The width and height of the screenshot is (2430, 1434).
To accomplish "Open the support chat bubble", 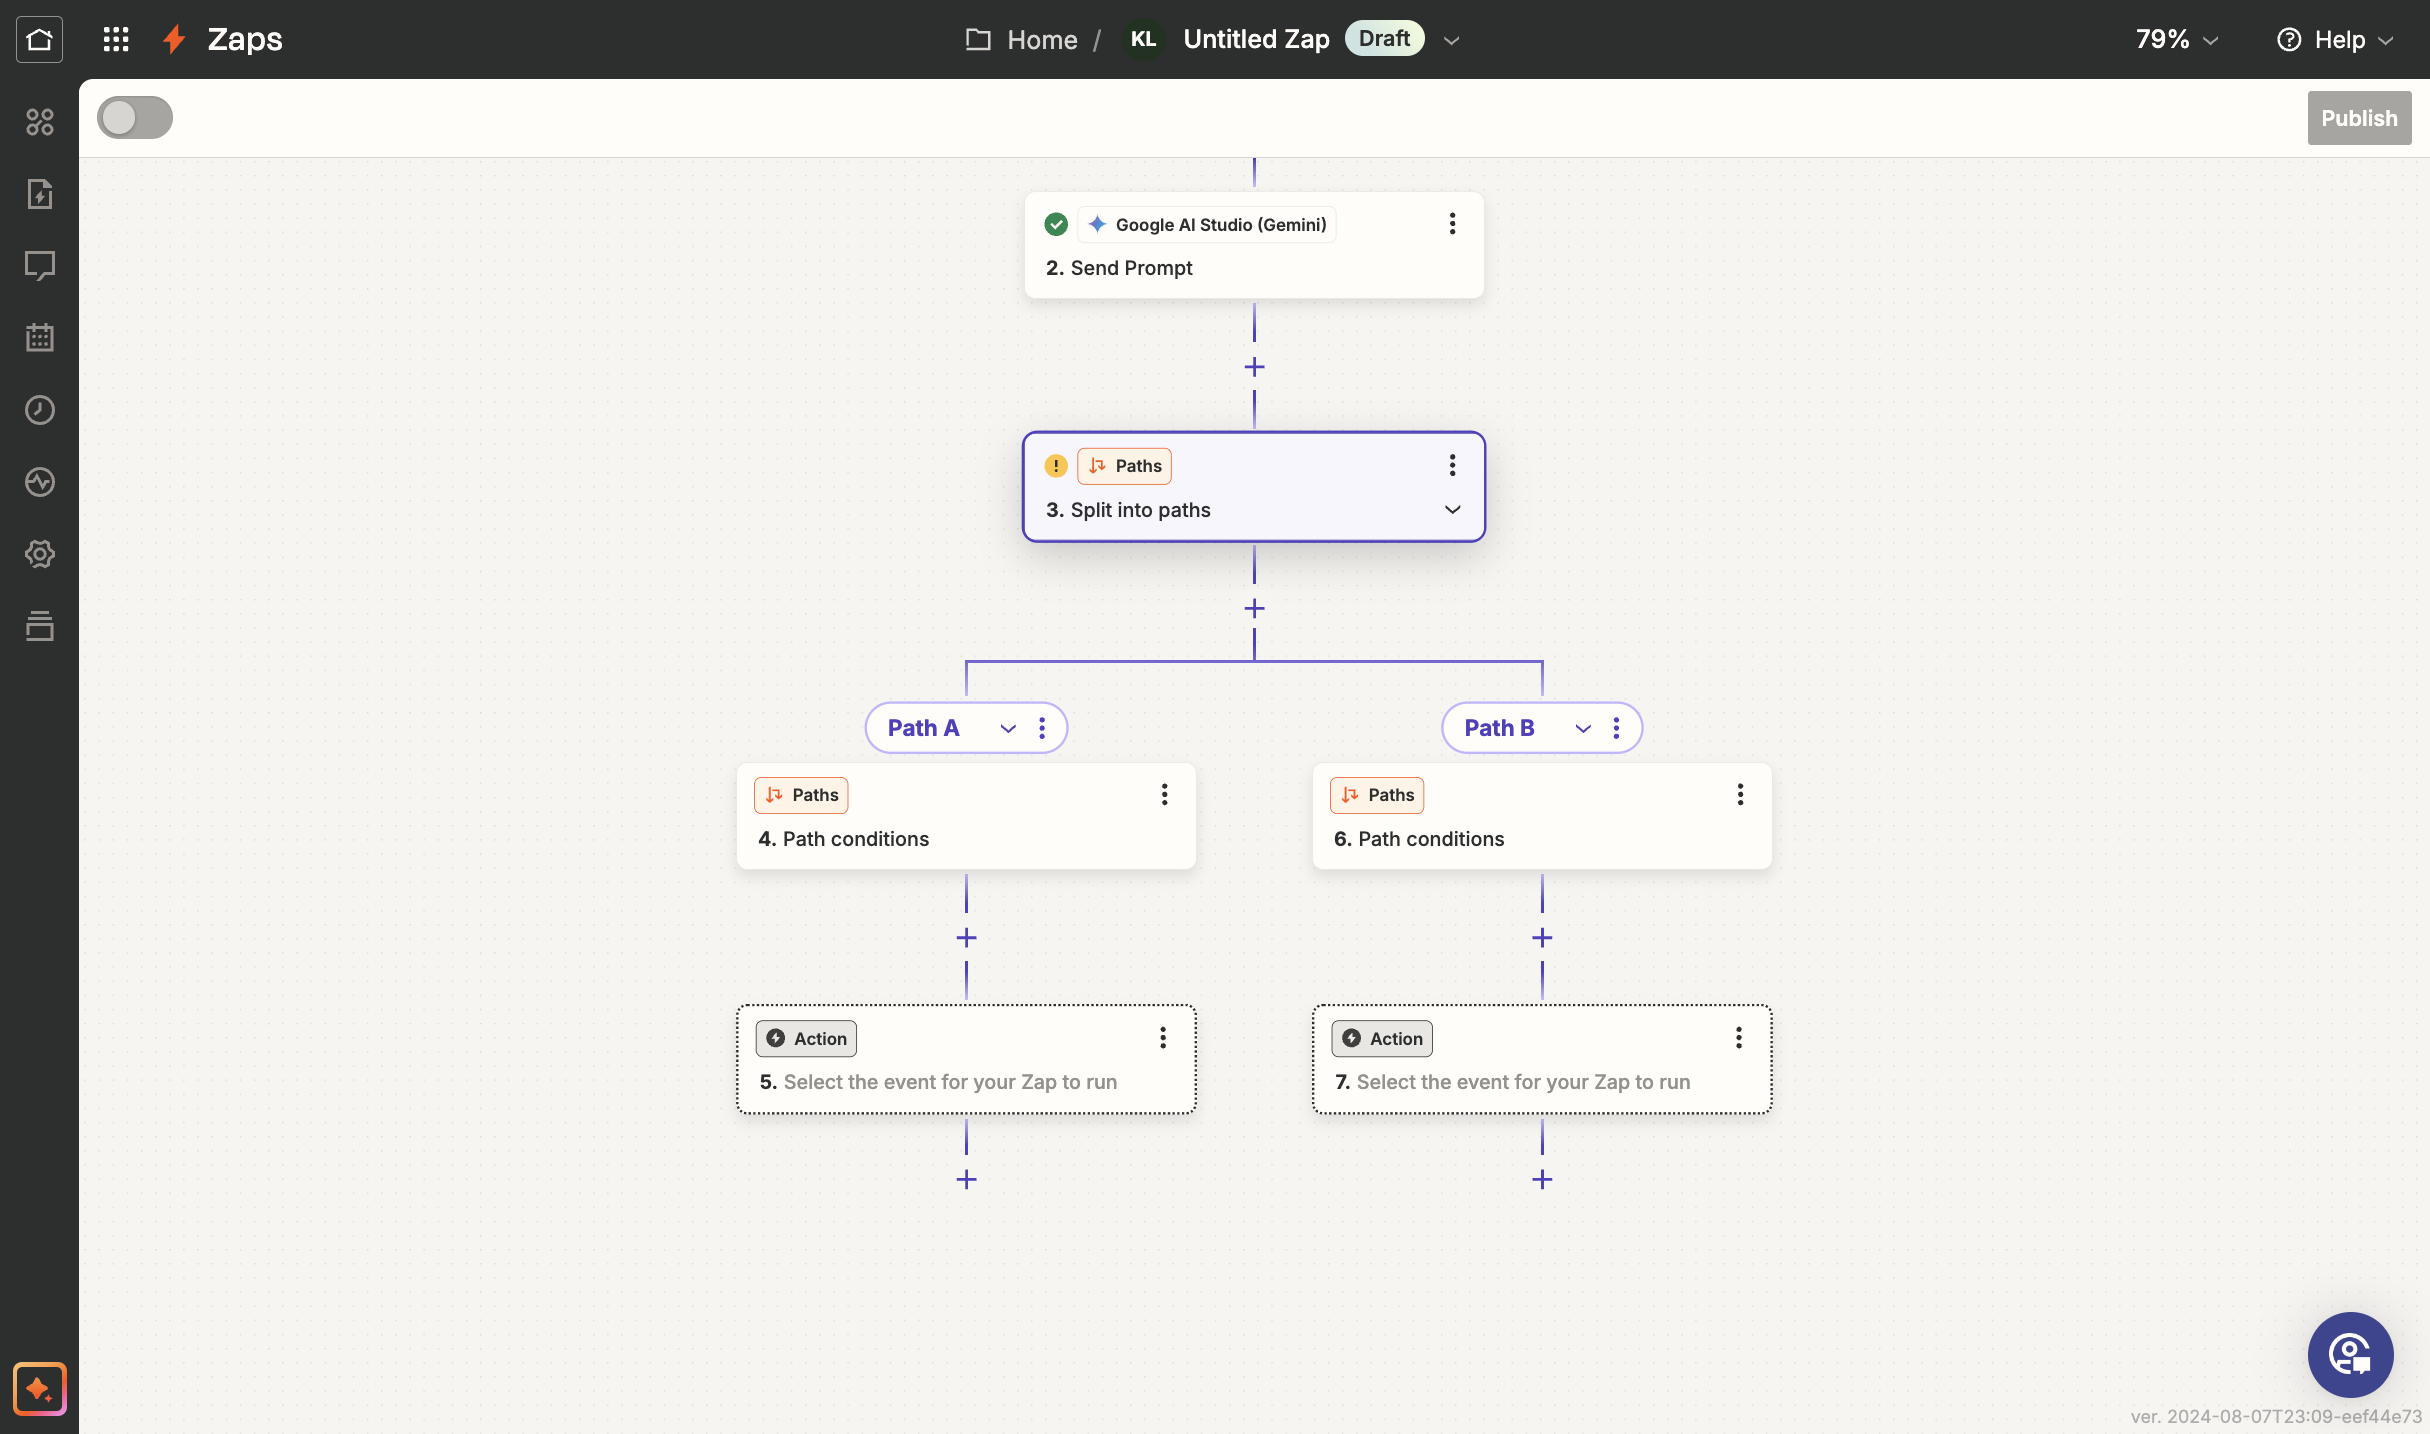I will 2350,1355.
